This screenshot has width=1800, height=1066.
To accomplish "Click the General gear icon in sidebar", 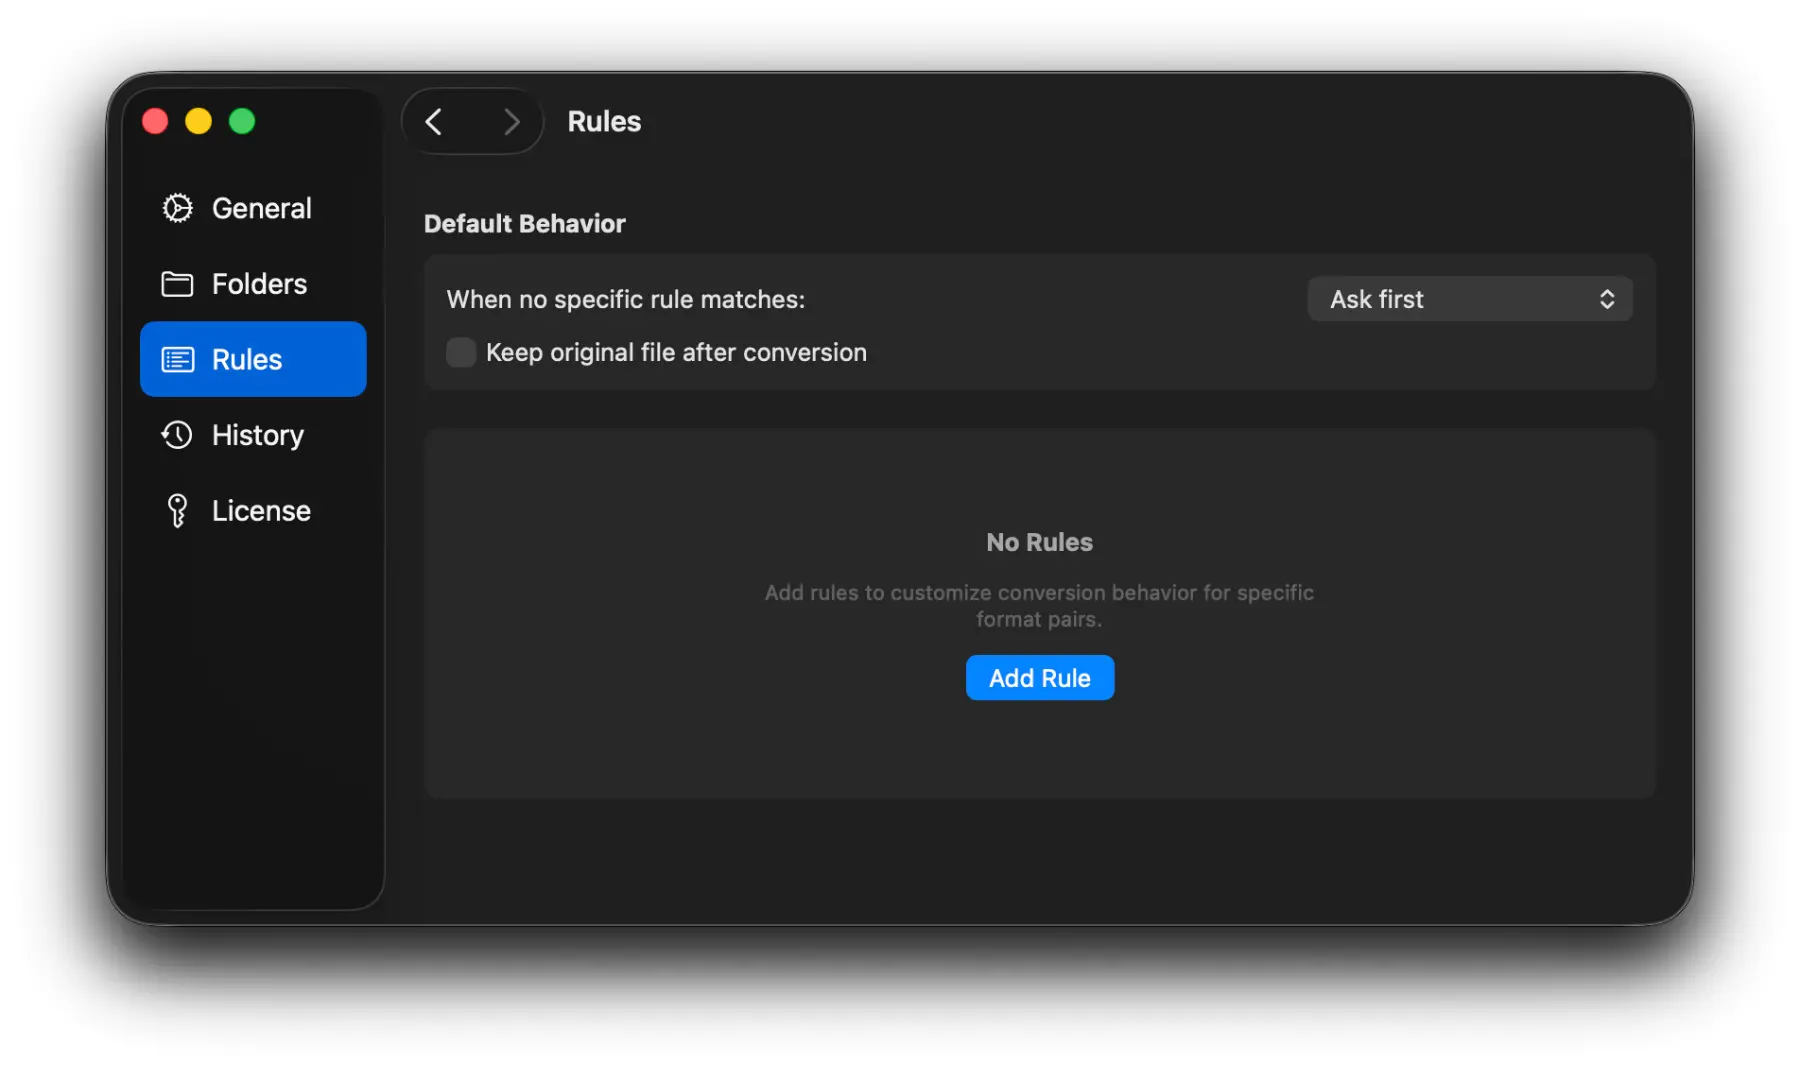I will point(177,208).
